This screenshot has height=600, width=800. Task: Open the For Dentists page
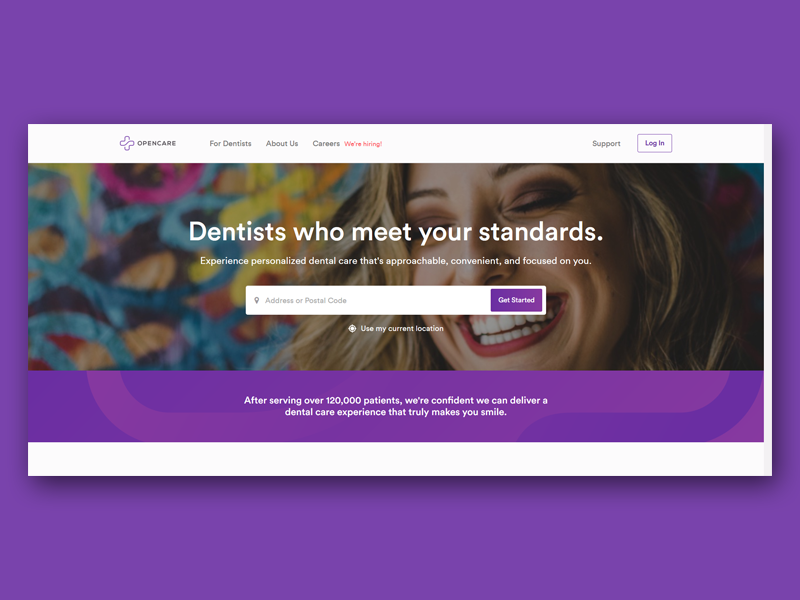click(230, 143)
